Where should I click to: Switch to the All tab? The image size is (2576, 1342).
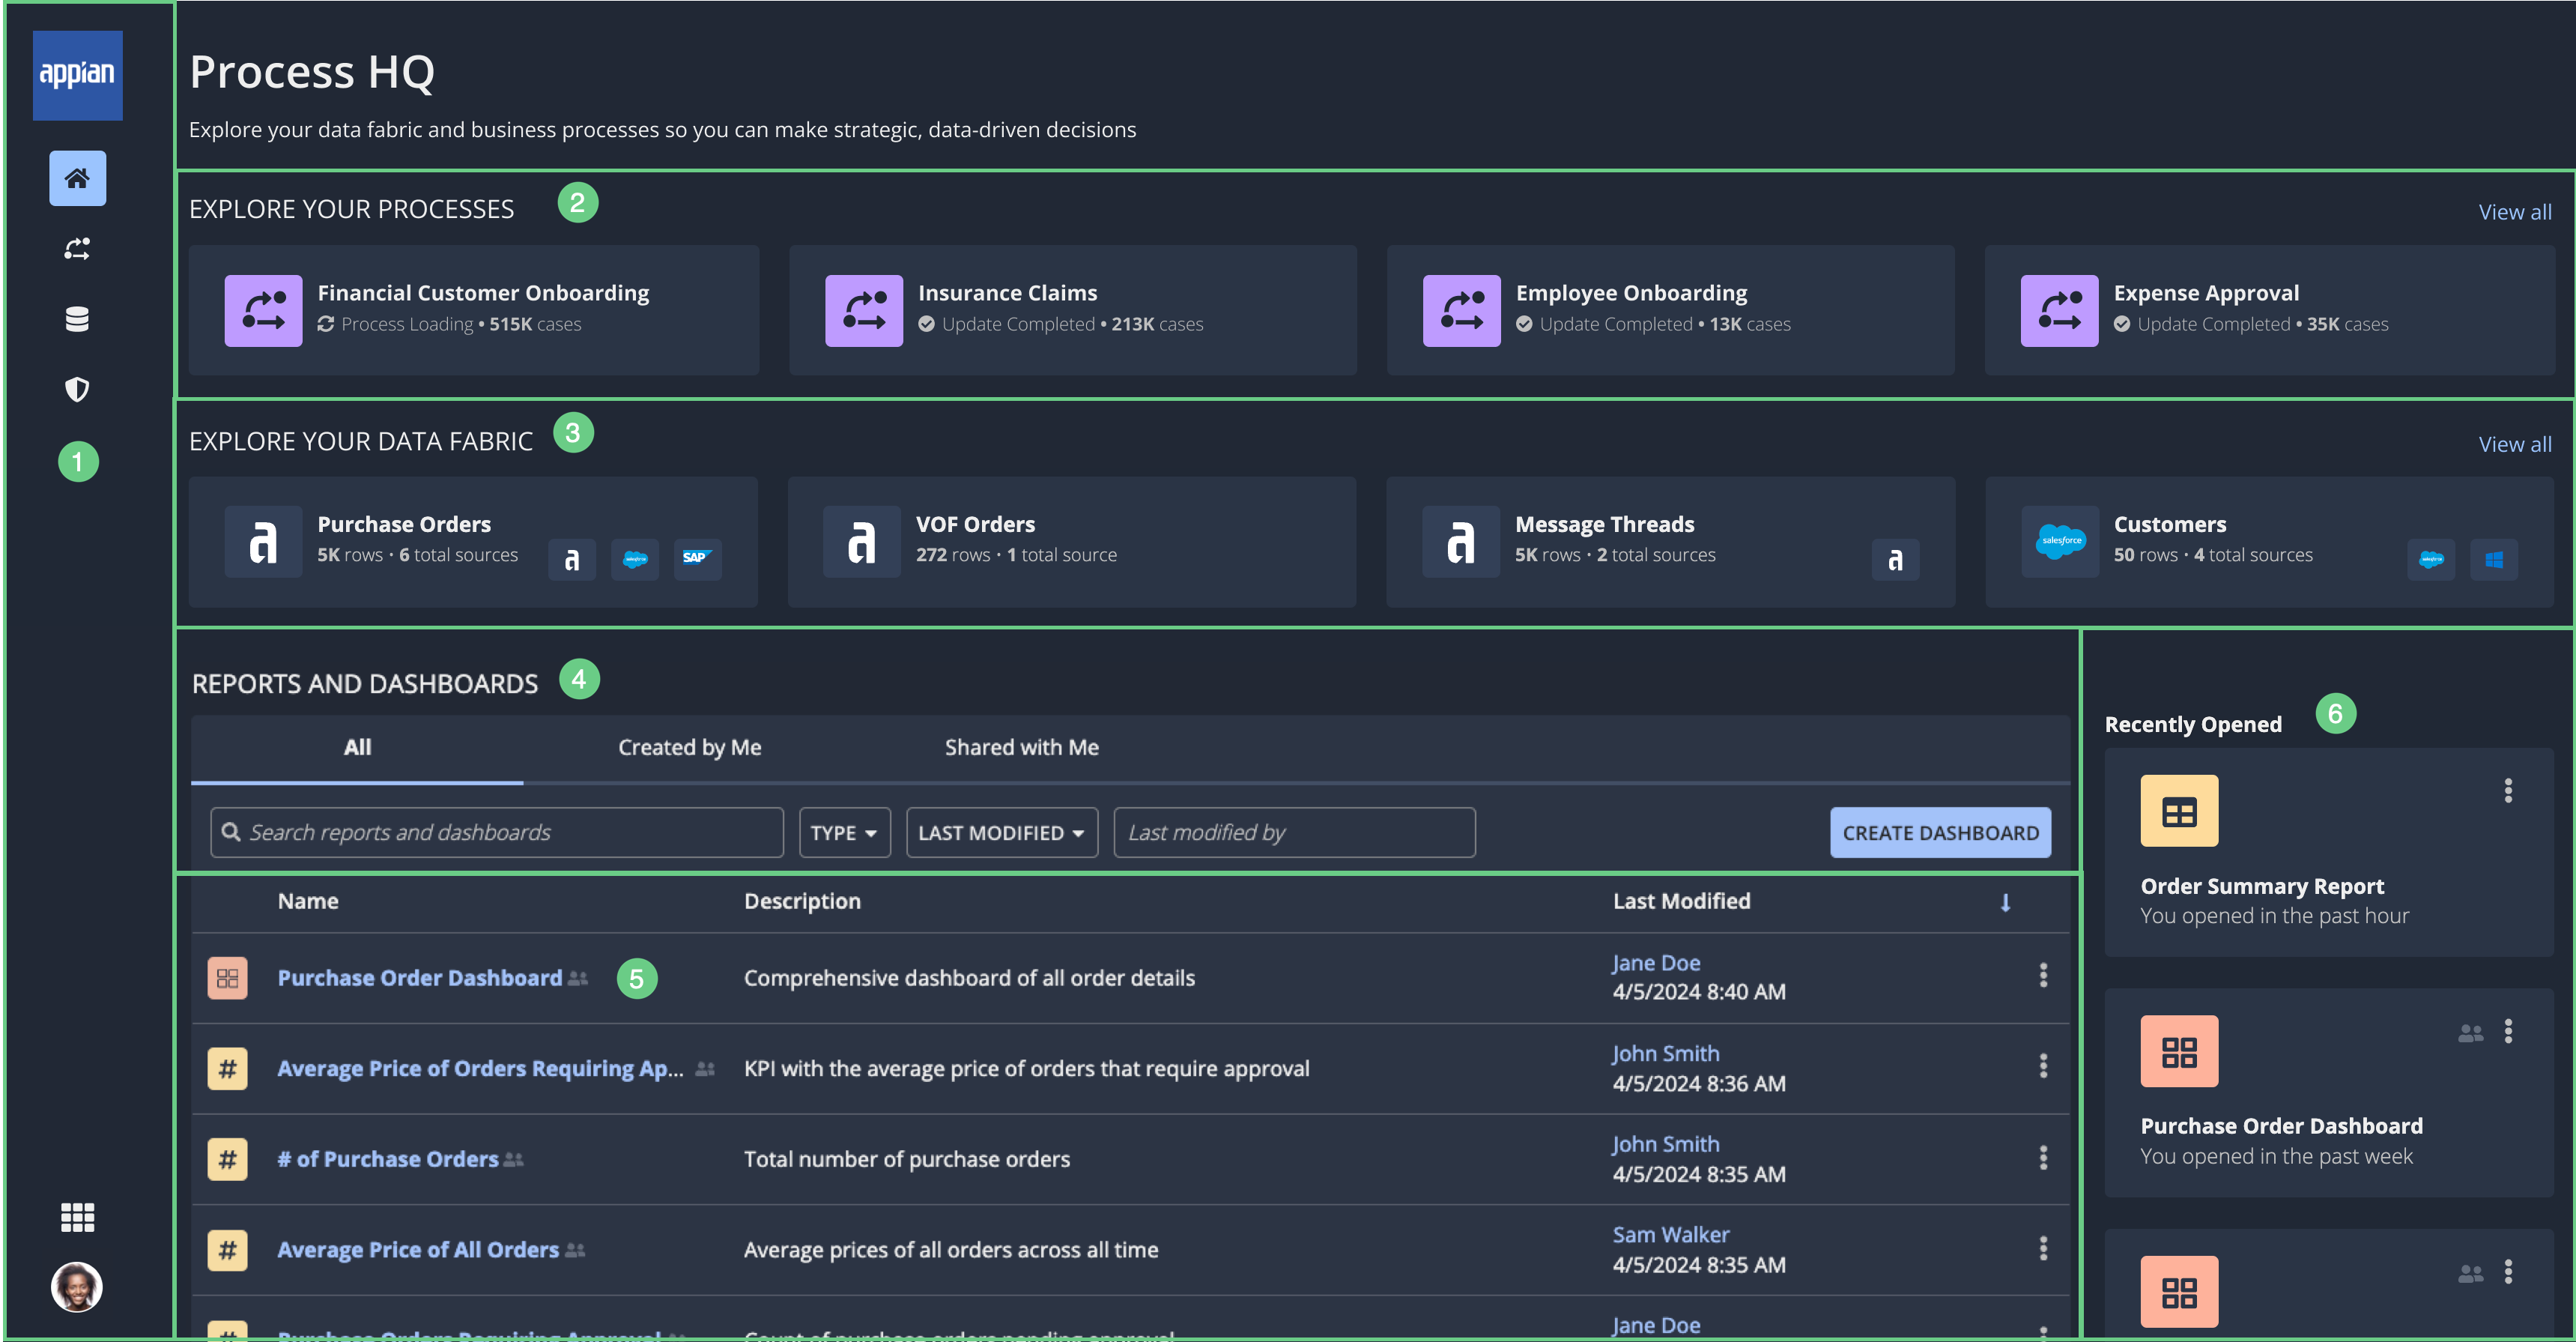pyautogui.click(x=357, y=748)
